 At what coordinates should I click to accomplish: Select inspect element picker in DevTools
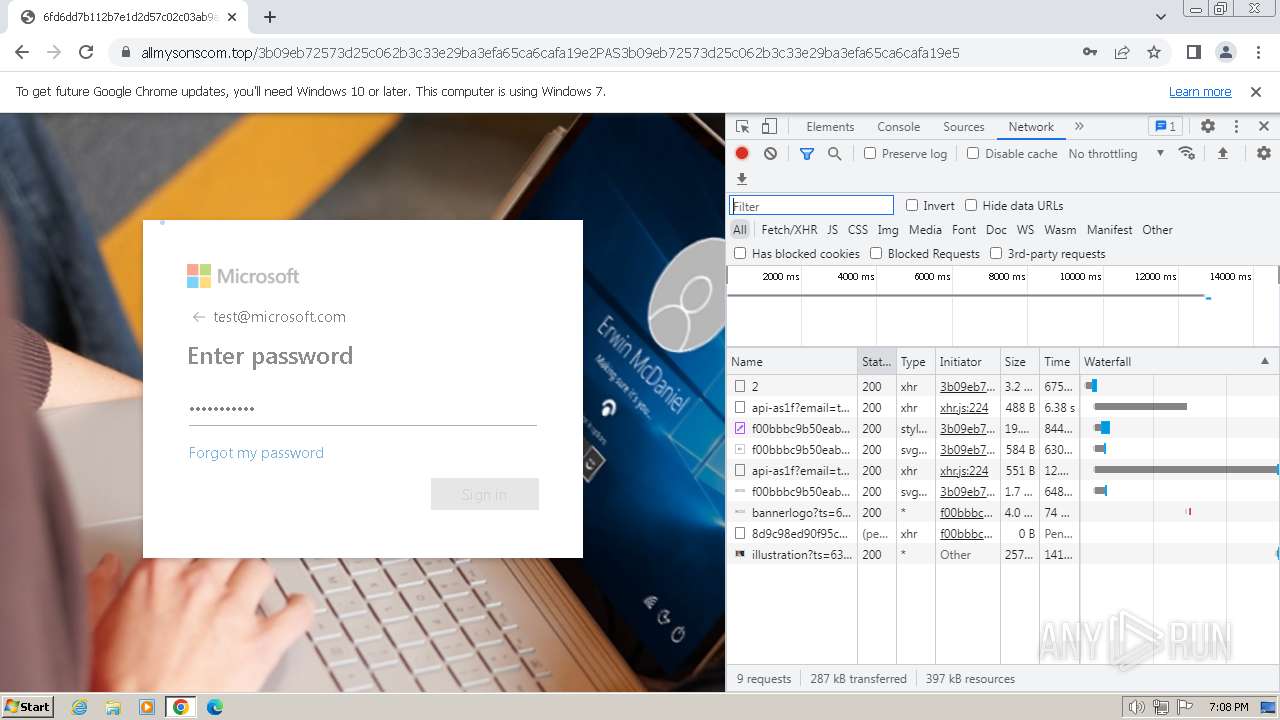coord(742,127)
